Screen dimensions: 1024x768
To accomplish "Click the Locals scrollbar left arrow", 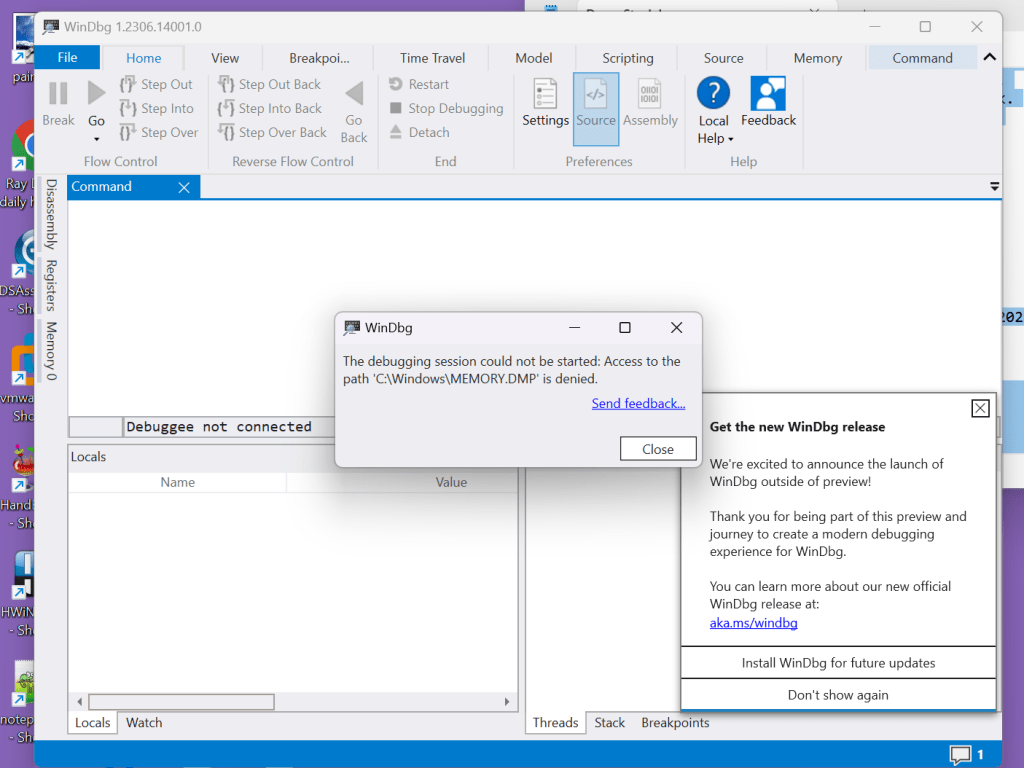I will (x=80, y=702).
